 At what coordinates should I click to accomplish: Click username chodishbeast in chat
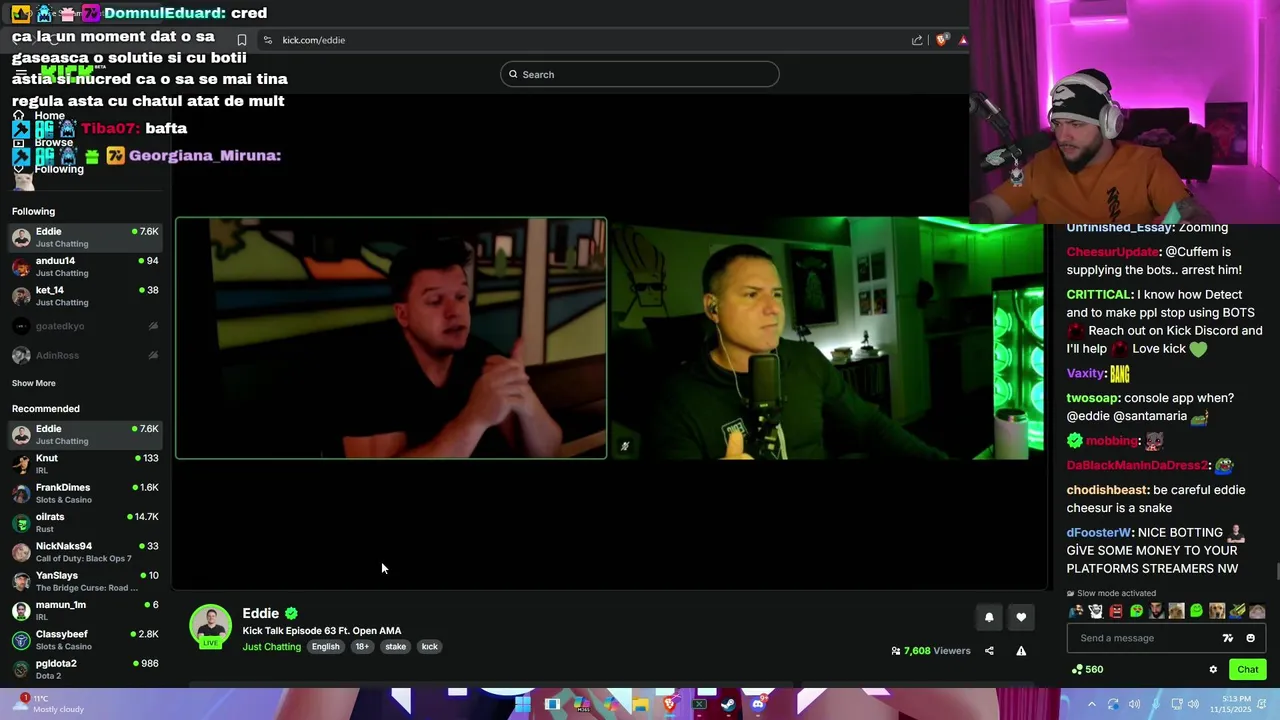pos(1107,490)
